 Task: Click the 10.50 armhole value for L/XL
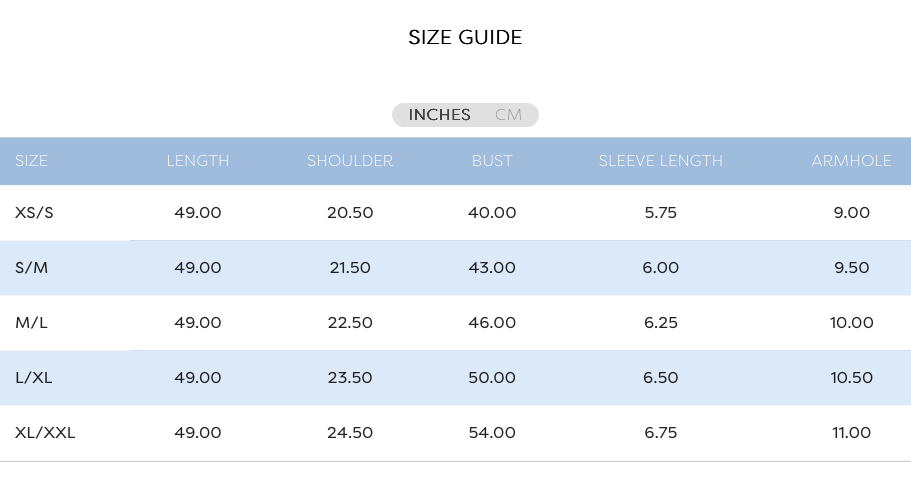851,377
